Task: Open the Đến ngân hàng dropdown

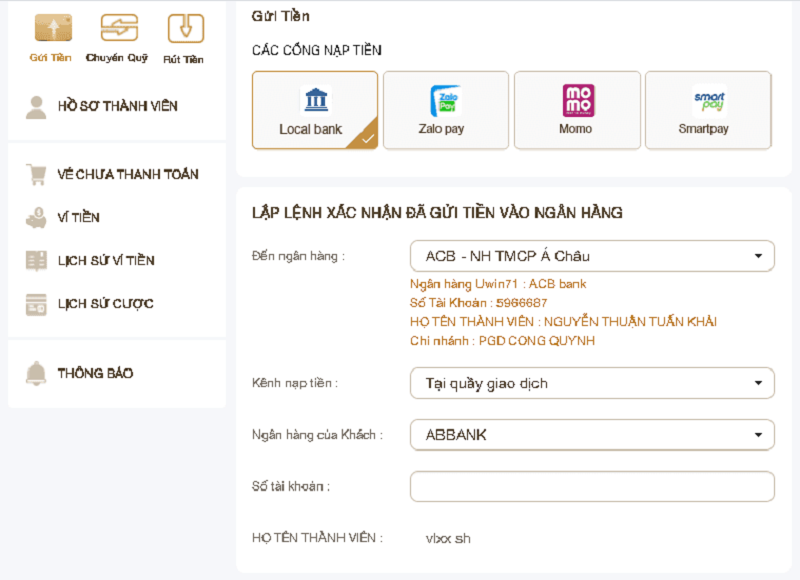Action: click(x=592, y=256)
